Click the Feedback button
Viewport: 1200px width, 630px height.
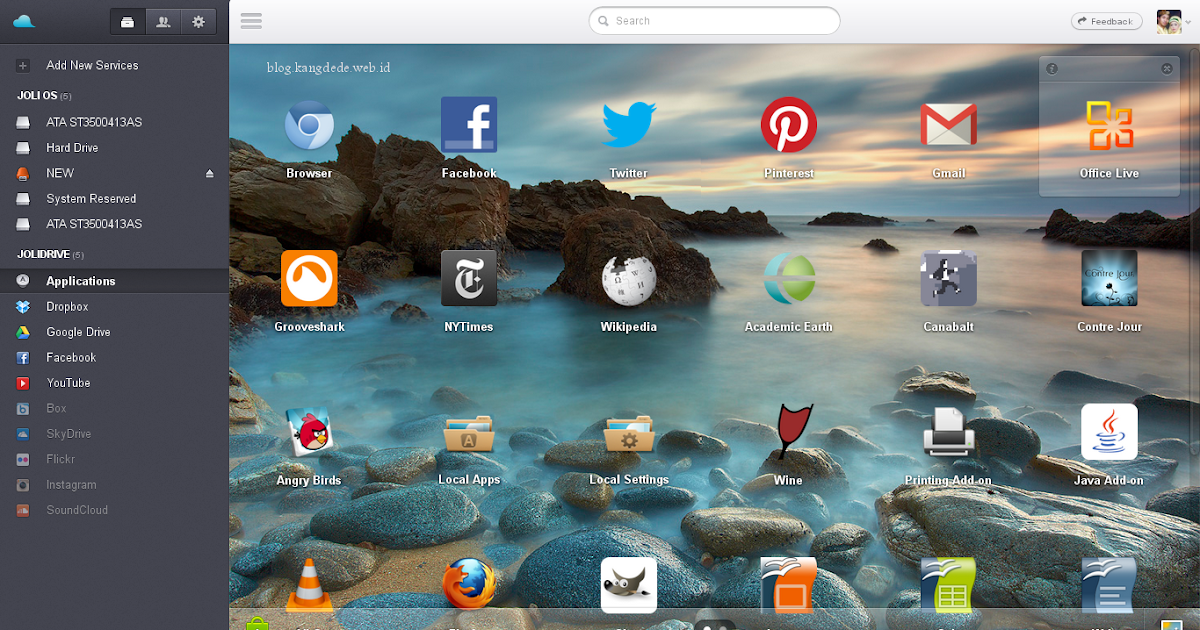pyautogui.click(x=1106, y=21)
